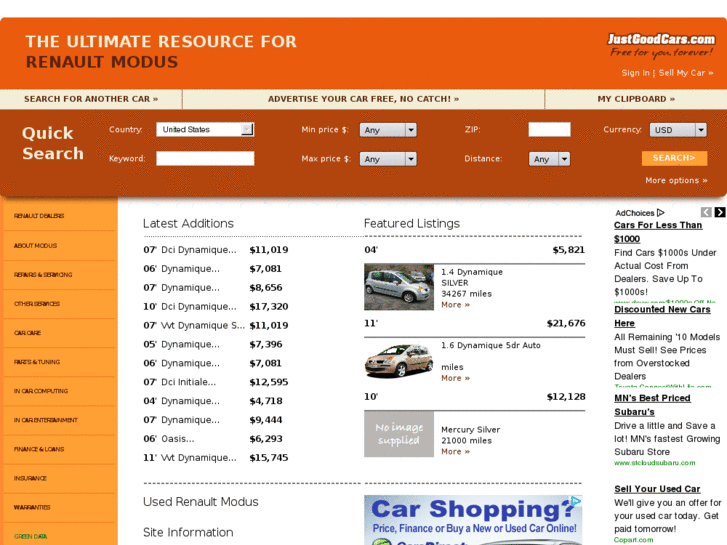Open Renault Dealers sidebar item
Viewport: 727px width, 545px height.
coord(39,216)
